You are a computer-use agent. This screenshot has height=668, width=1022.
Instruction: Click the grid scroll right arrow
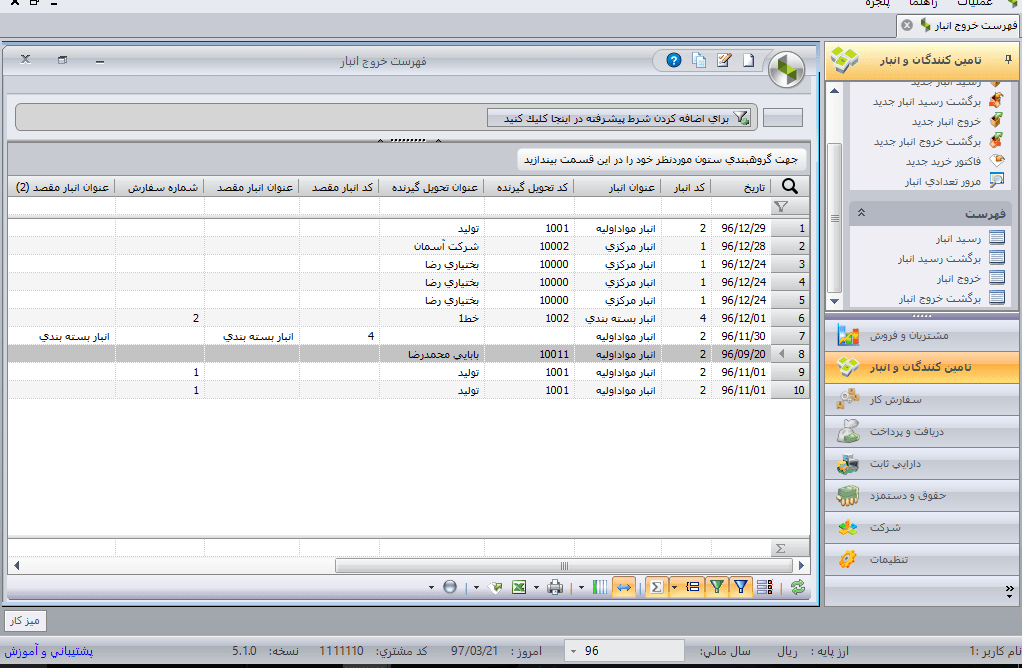(802, 566)
